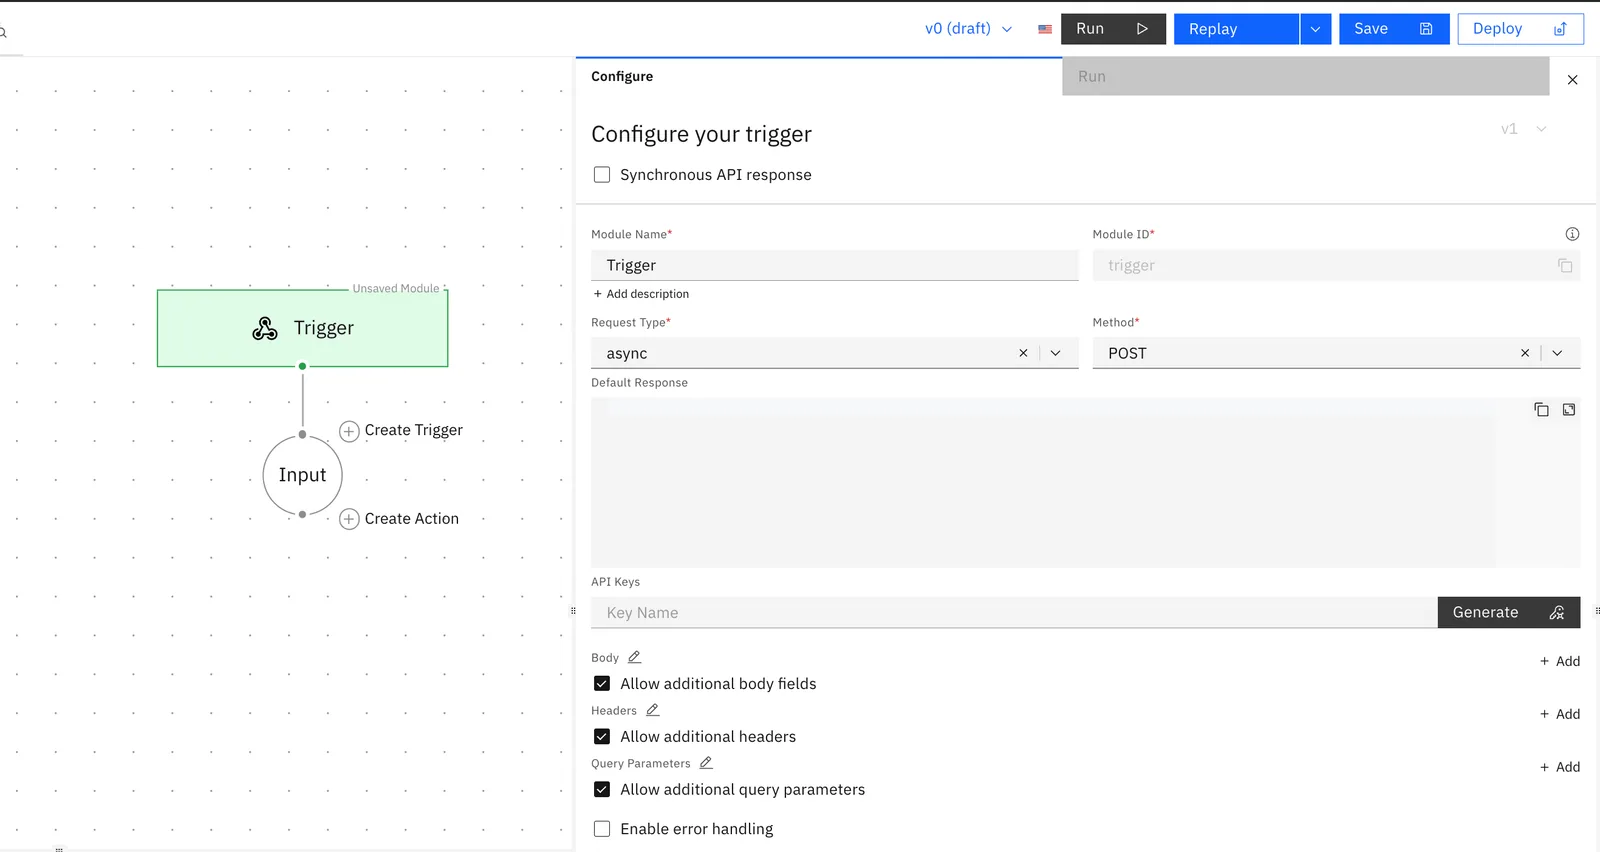Select the Trigger node on canvas
1600x852 pixels.
pyautogui.click(x=302, y=328)
